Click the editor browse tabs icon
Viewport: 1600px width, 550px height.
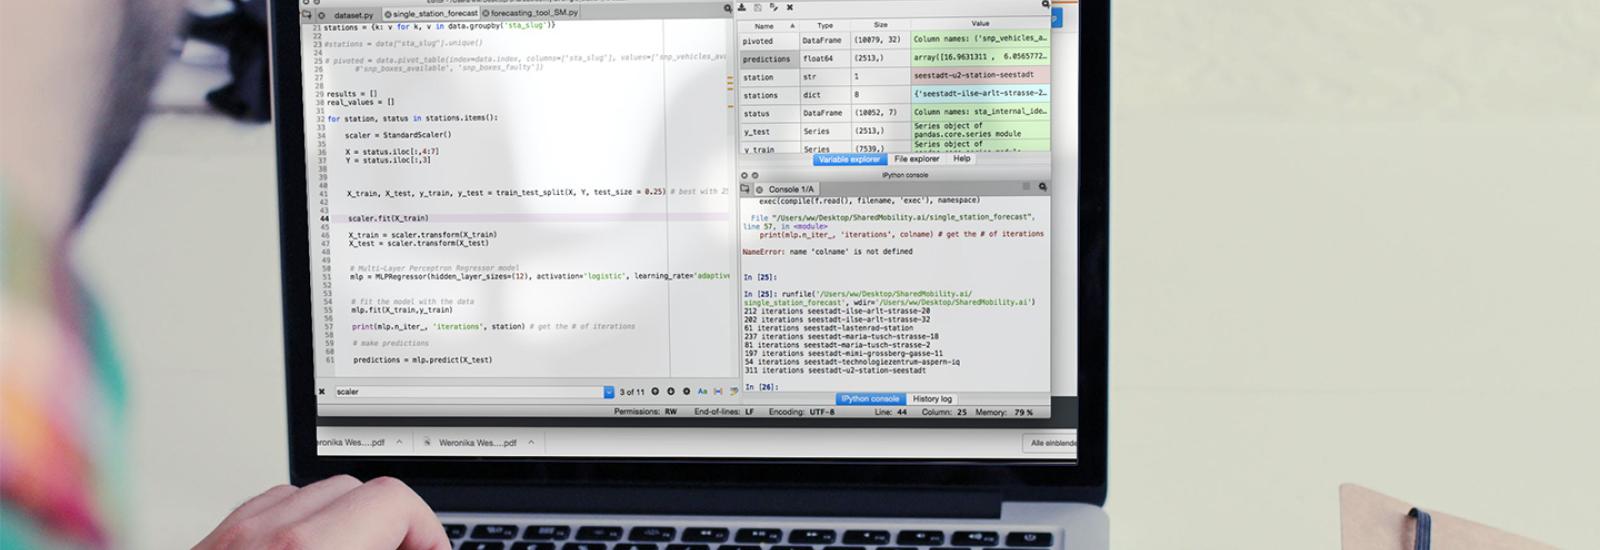click(307, 15)
